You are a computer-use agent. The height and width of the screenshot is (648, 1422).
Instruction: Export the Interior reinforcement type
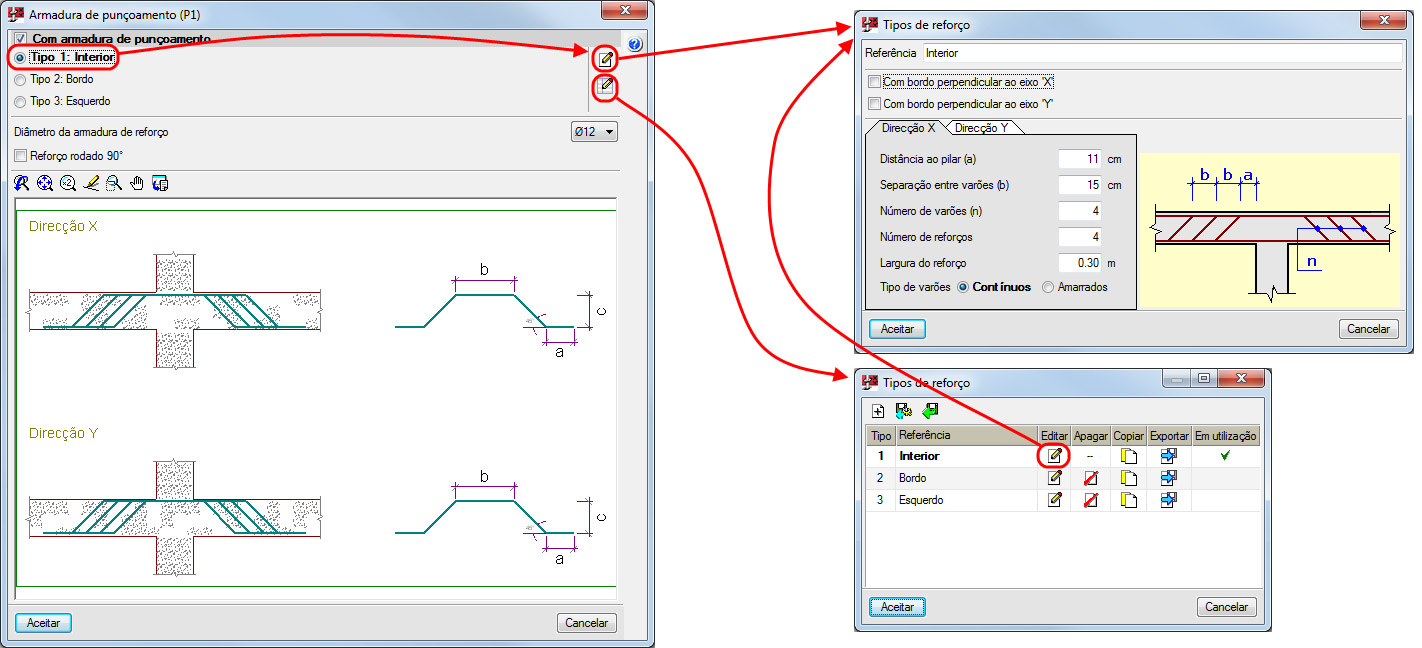[1169, 455]
